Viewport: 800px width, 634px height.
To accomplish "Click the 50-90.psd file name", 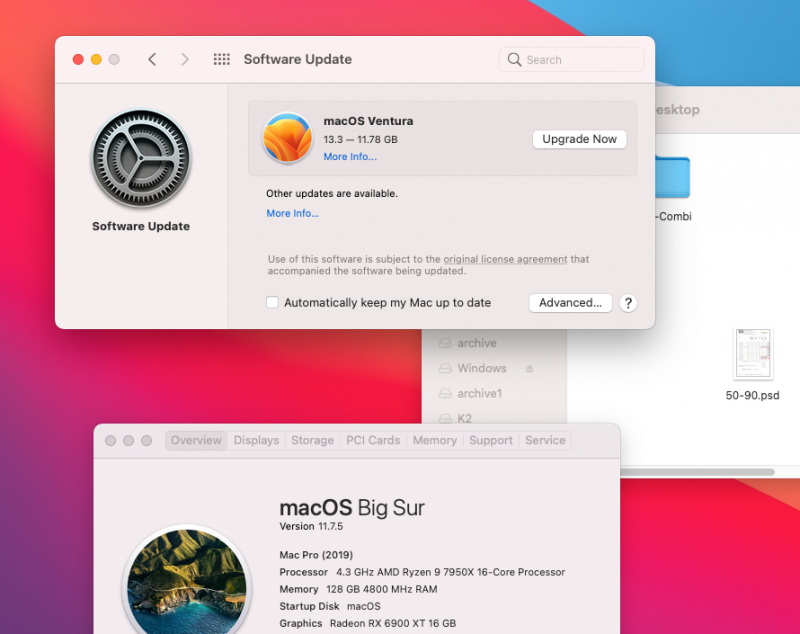I will [753, 395].
